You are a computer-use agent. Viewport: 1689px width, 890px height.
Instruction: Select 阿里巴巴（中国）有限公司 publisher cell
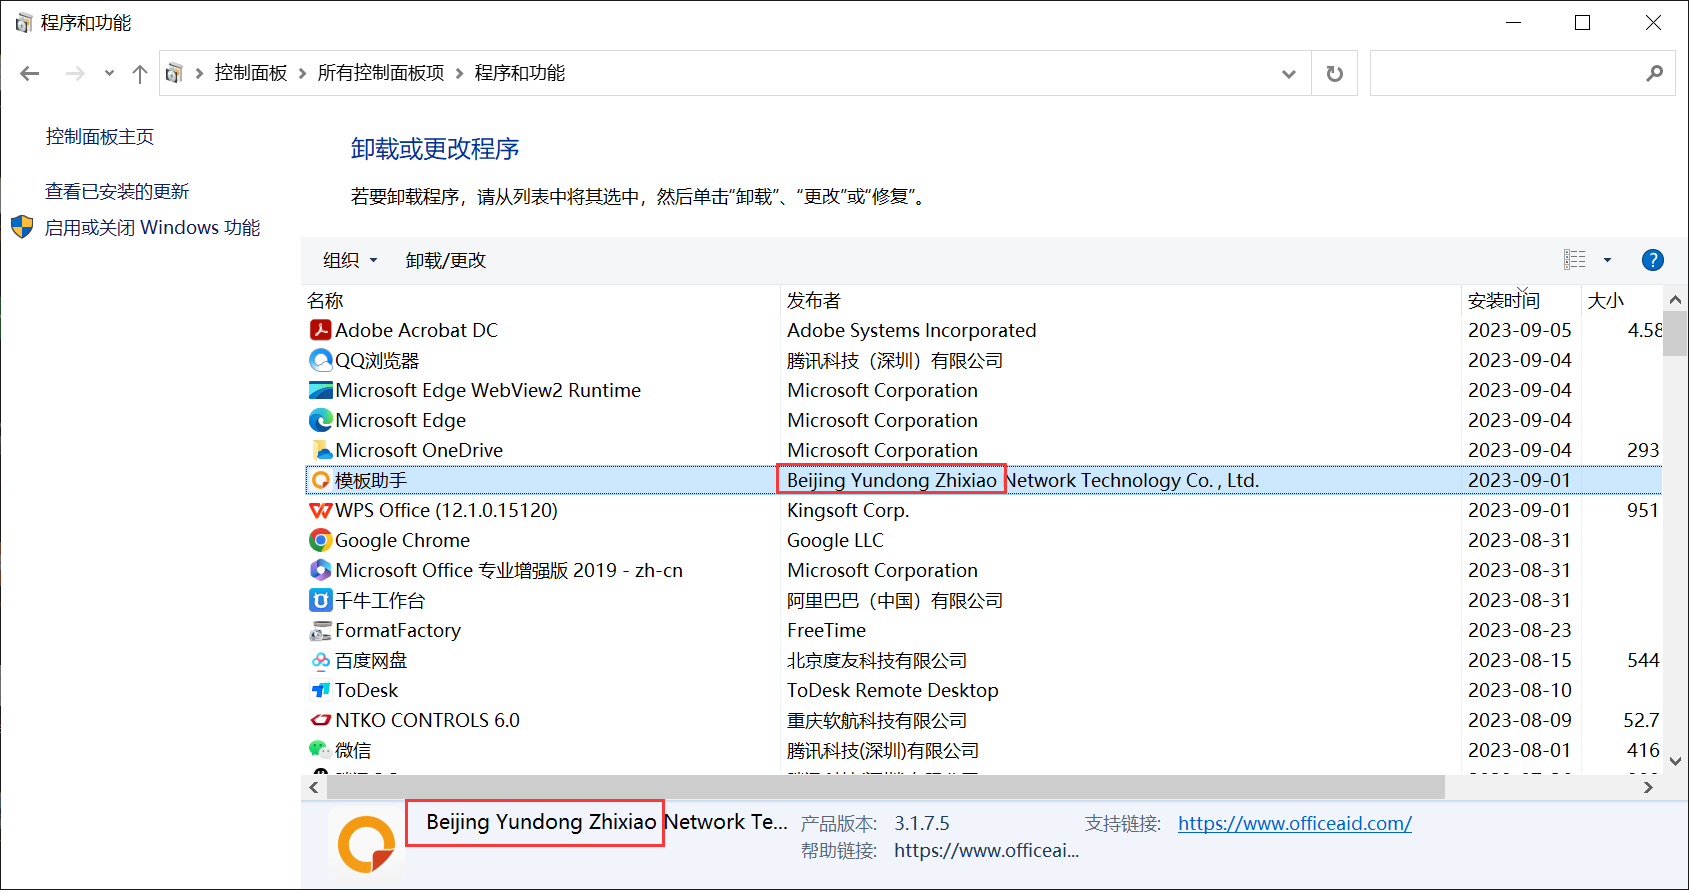pyautogui.click(x=895, y=600)
